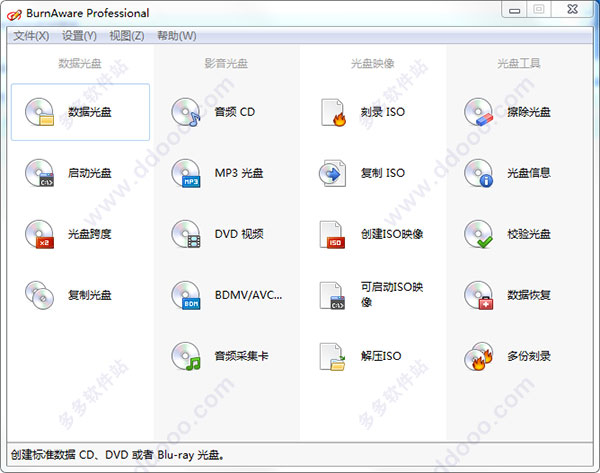This screenshot has height=473, width=600.
Task: Launch the 音频采集卡 audio grabber icon
Action: [x=186, y=356]
